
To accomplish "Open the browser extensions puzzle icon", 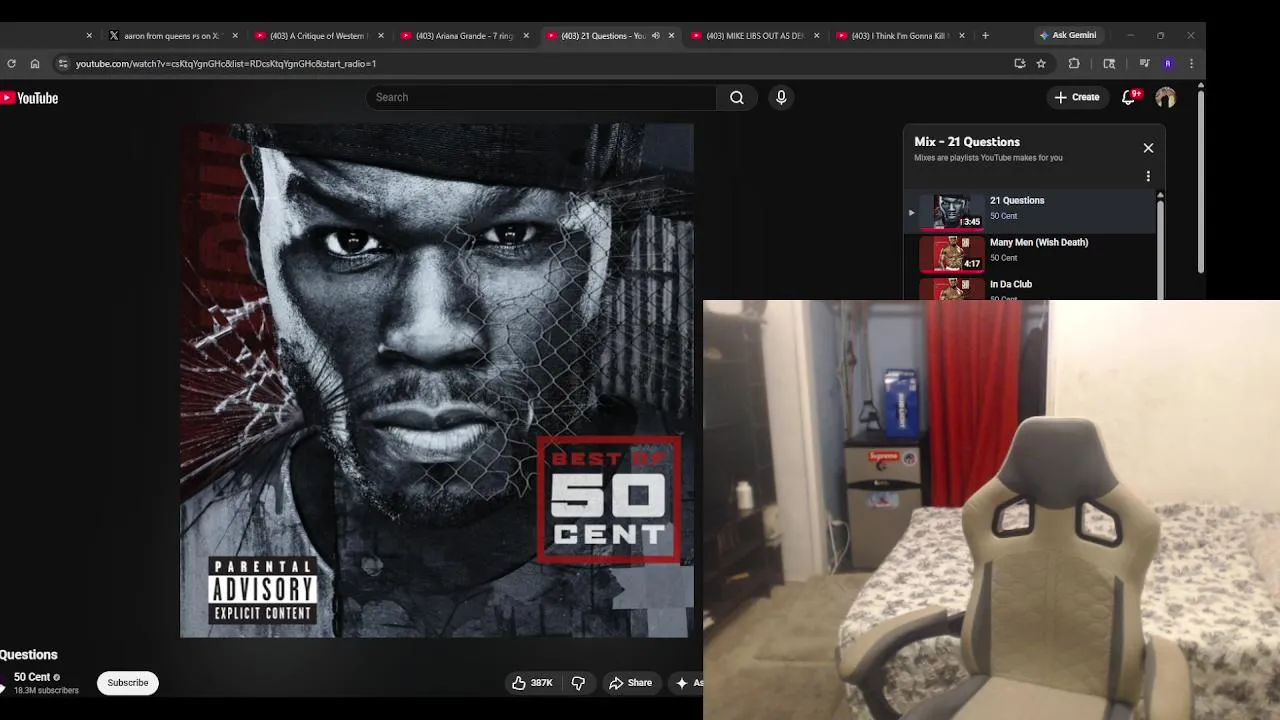I will tap(1074, 63).
